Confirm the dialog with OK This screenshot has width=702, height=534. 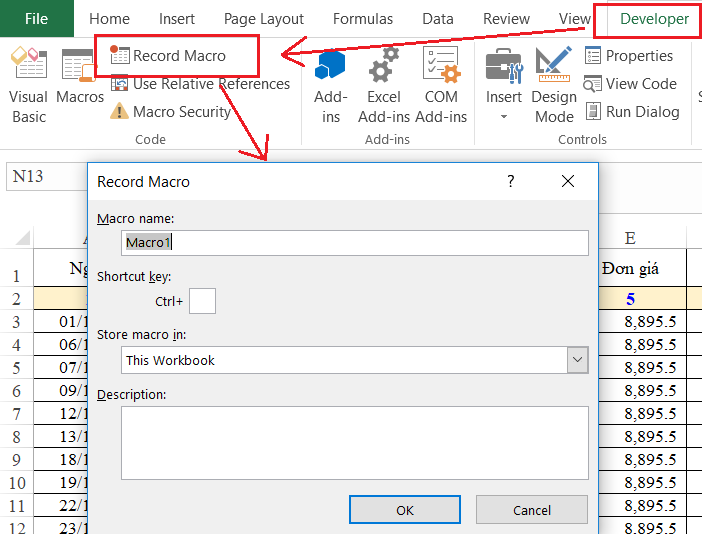(405, 510)
